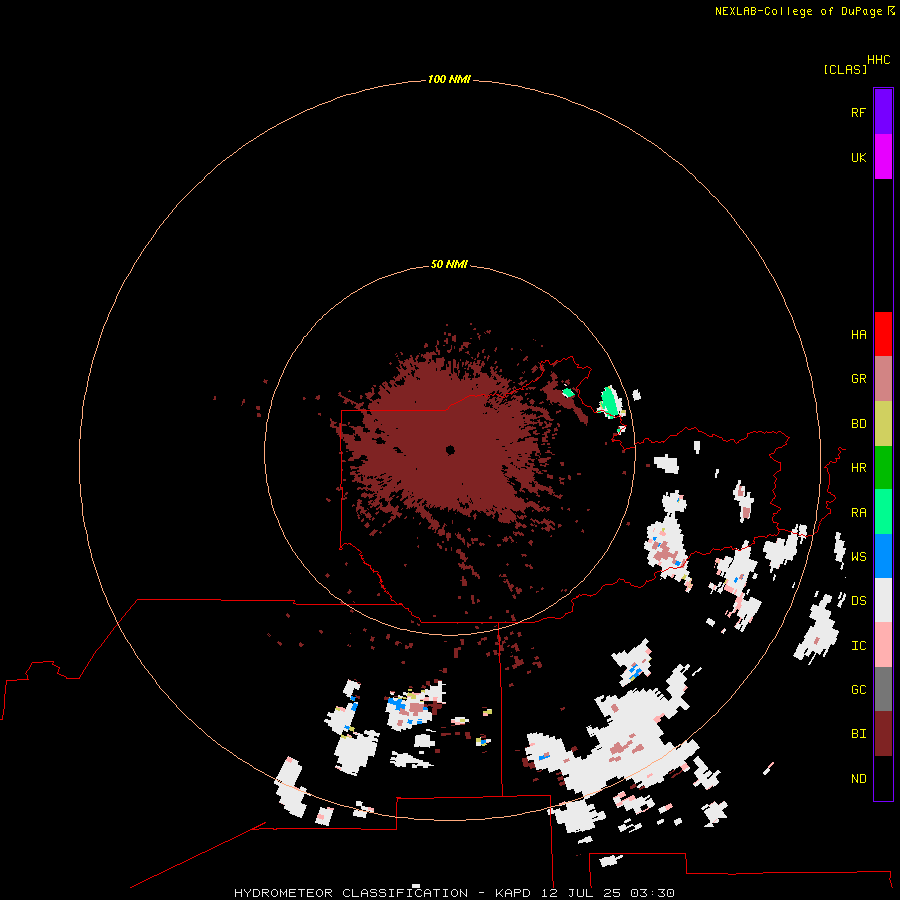
Task: Click the ND black legend swatch
Action: 883,778
